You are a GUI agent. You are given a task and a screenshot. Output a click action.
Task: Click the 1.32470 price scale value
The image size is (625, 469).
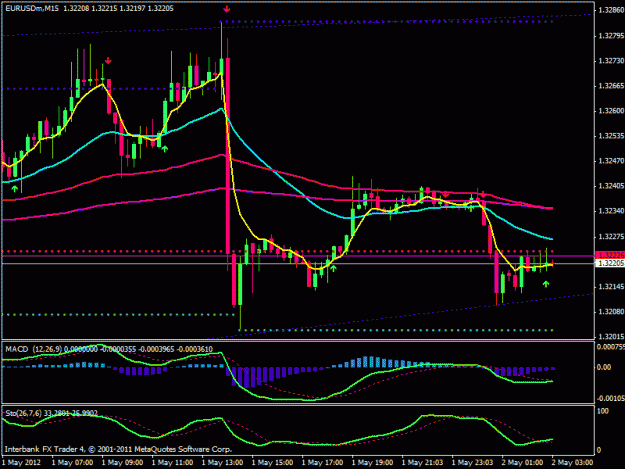tap(611, 161)
